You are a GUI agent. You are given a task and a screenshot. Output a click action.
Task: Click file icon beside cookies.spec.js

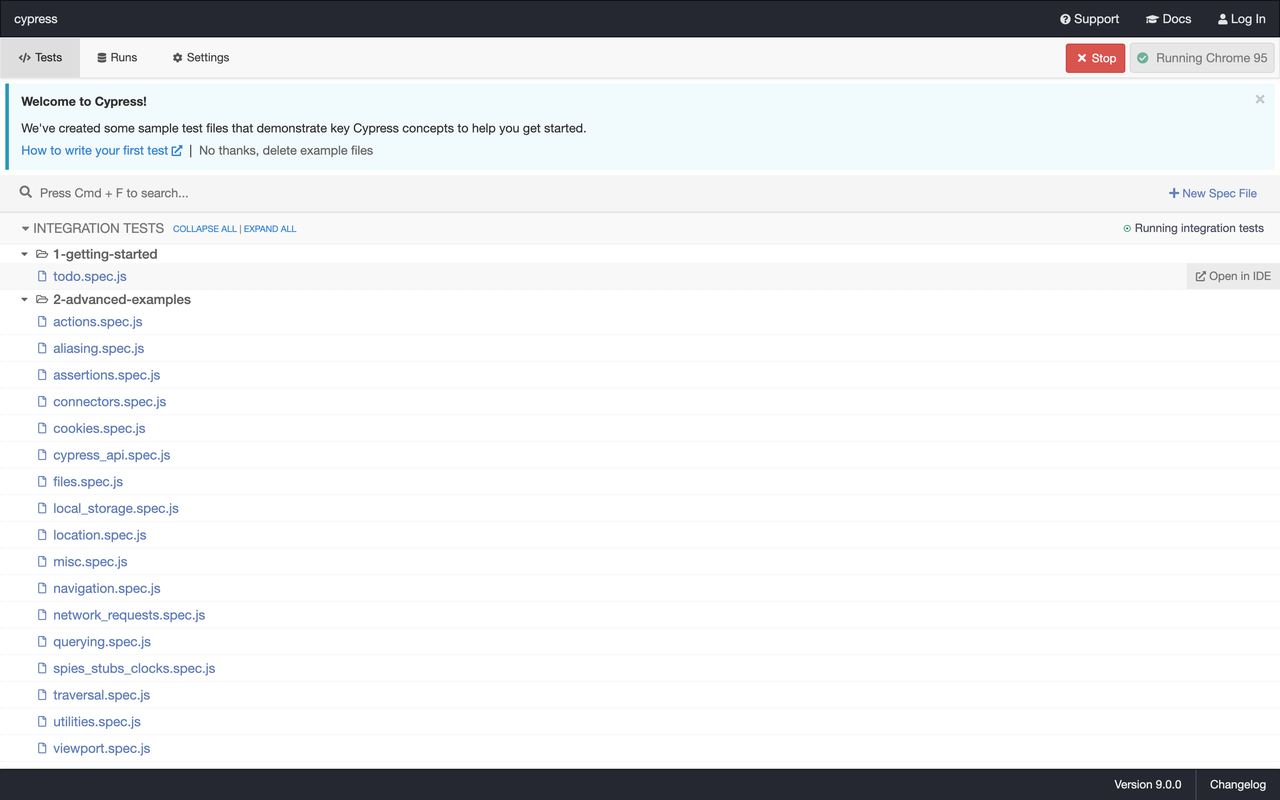tap(42, 428)
